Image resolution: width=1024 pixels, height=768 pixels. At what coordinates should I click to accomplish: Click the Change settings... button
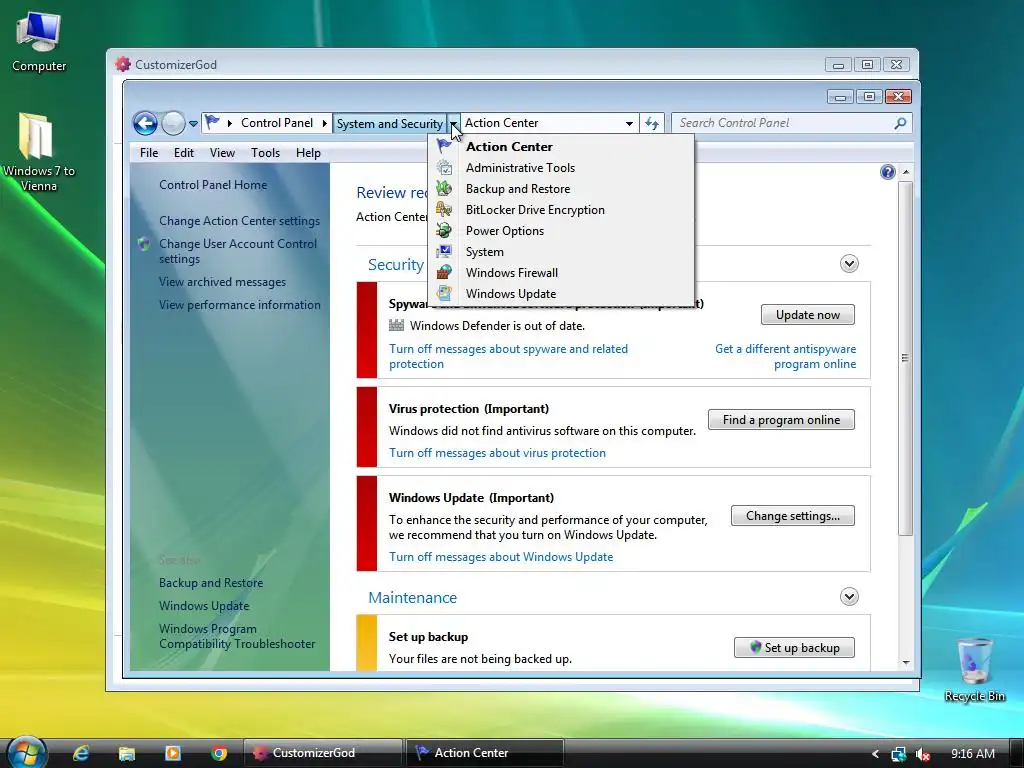coord(793,516)
